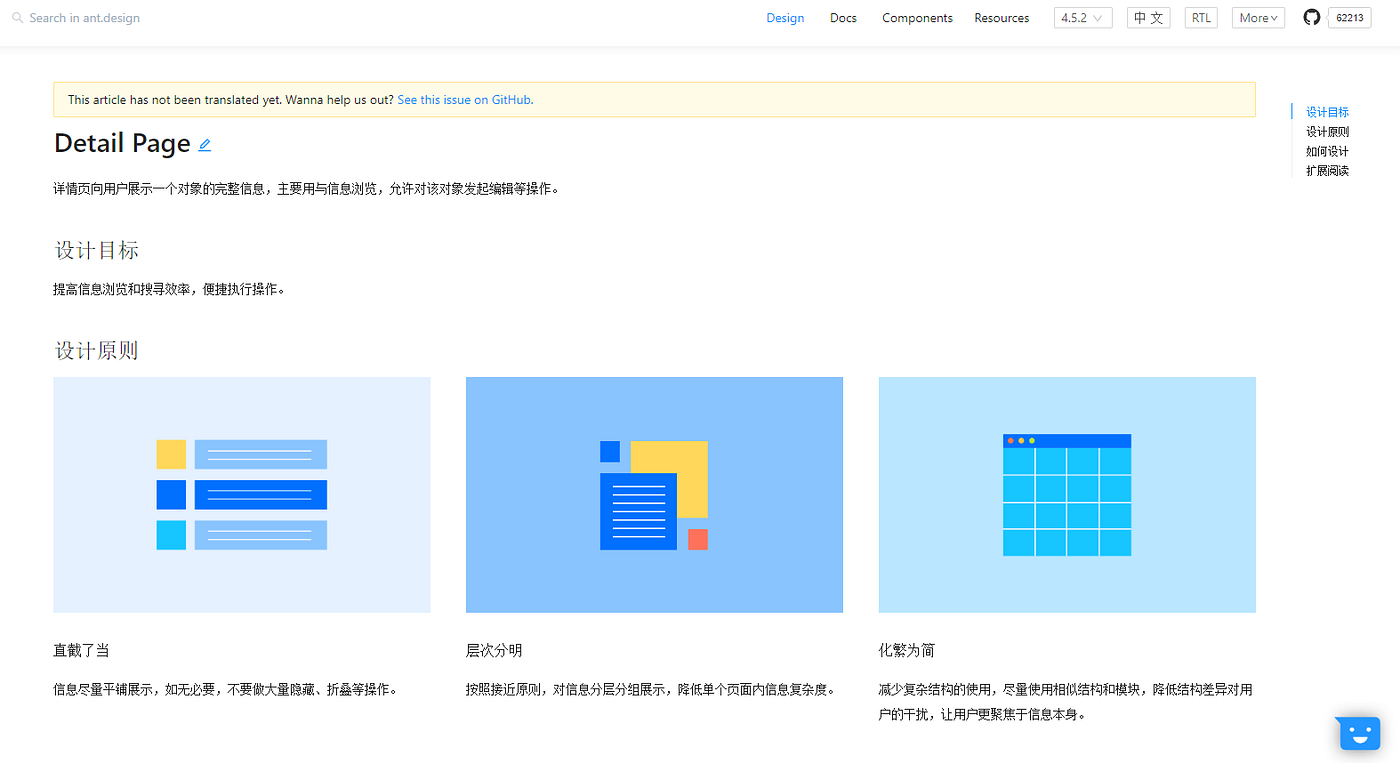
Task: Click the description beginning 按照接近原则
Action: 651,690
